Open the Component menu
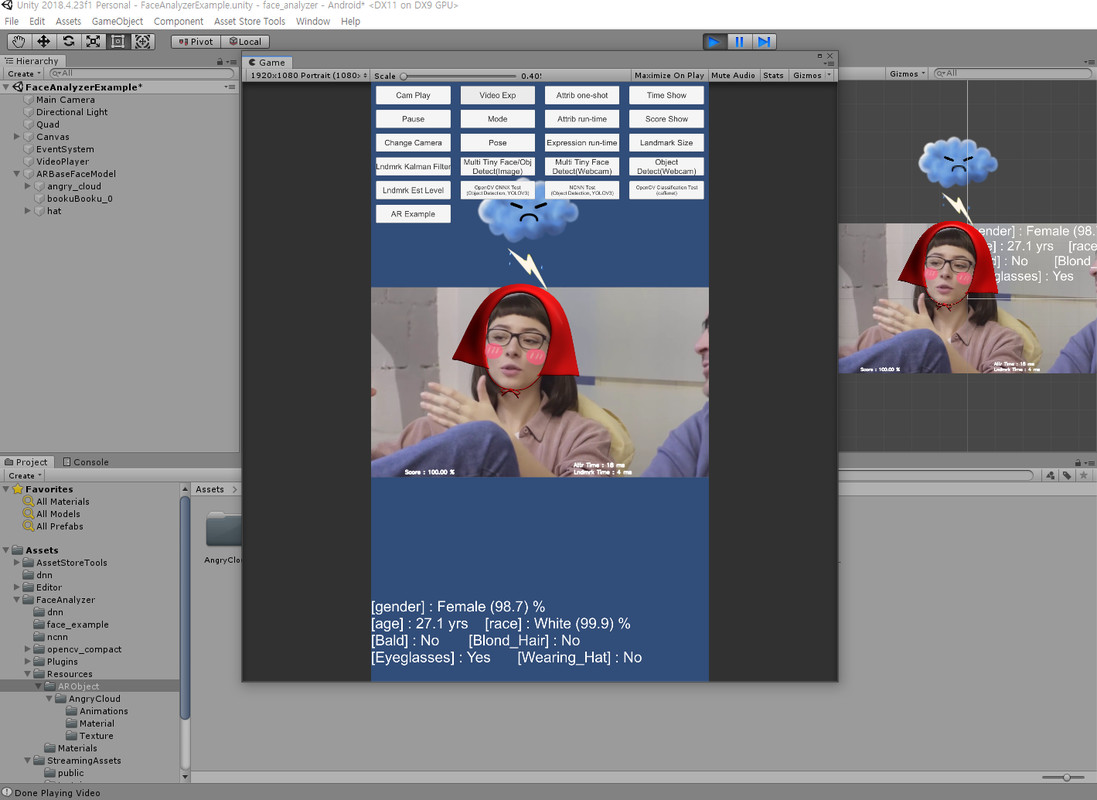1097x800 pixels. 178,22
